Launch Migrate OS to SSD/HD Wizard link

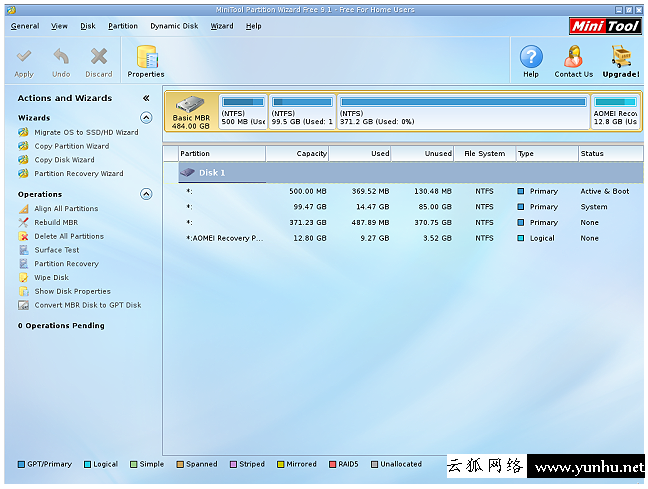[86, 132]
